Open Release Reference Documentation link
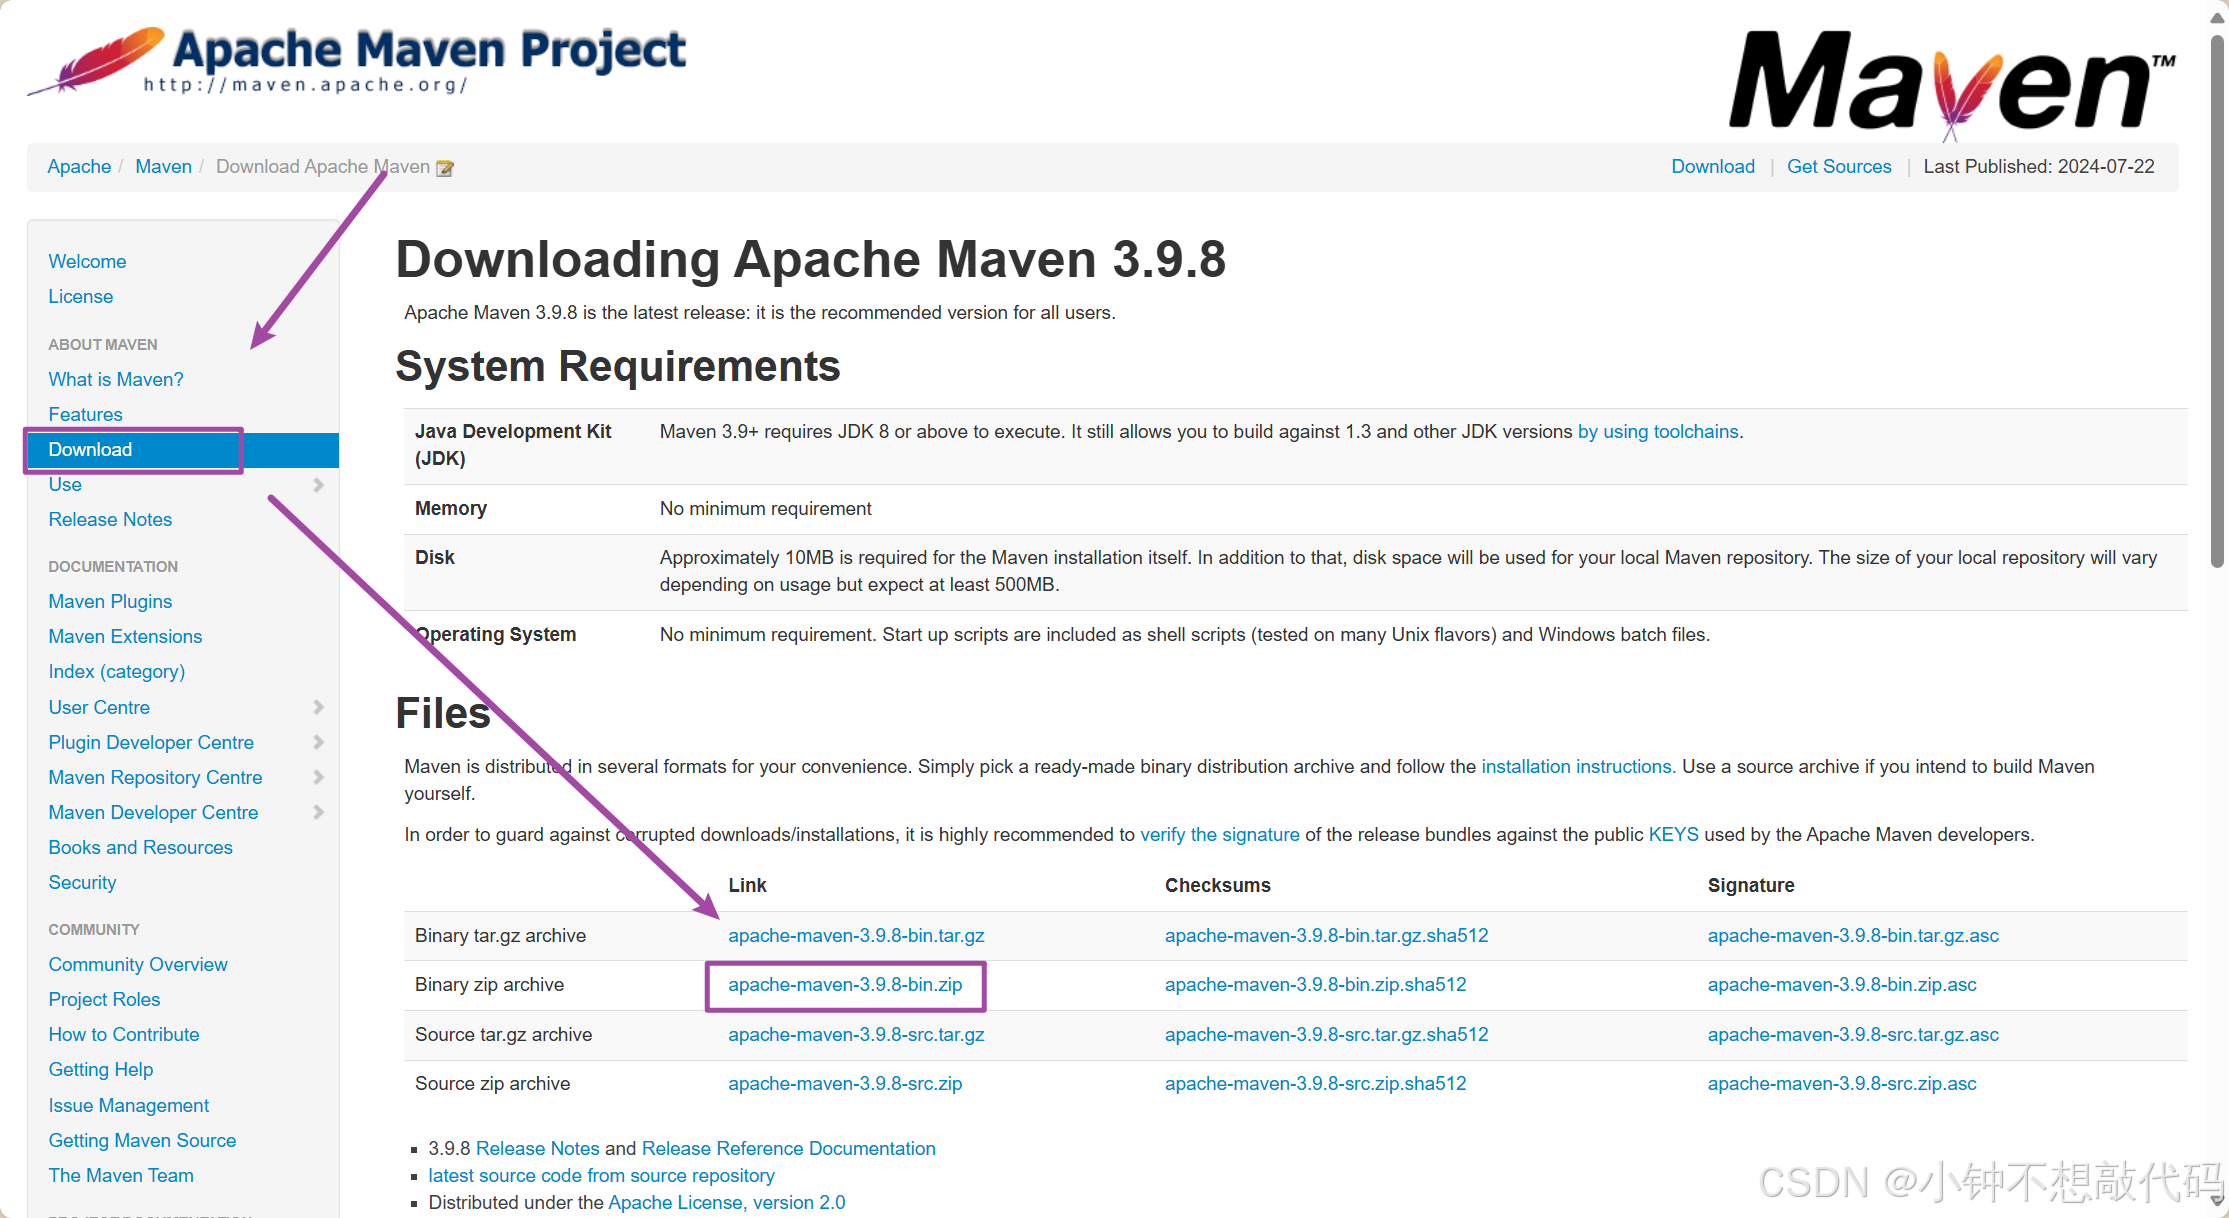2229x1218 pixels. pyautogui.click(x=789, y=1149)
